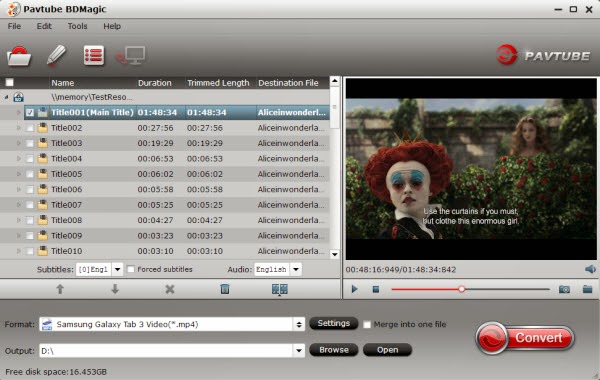This screenshot has width=600, height=380.
Task: Click the video preview frame
Action: tap(471, 169)
